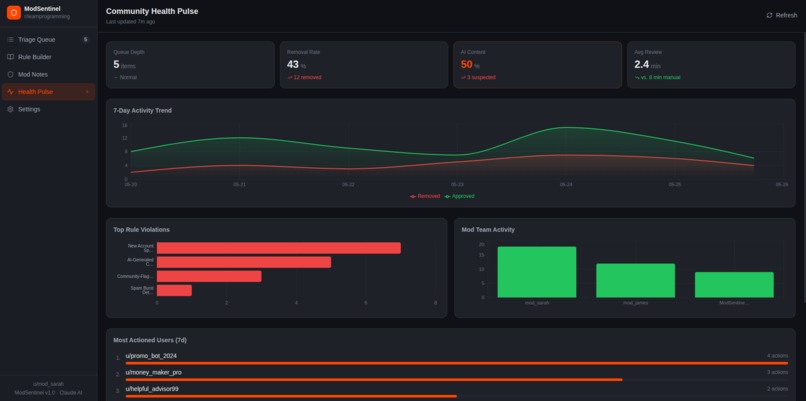Toggle the Approved legend entry

460,196
